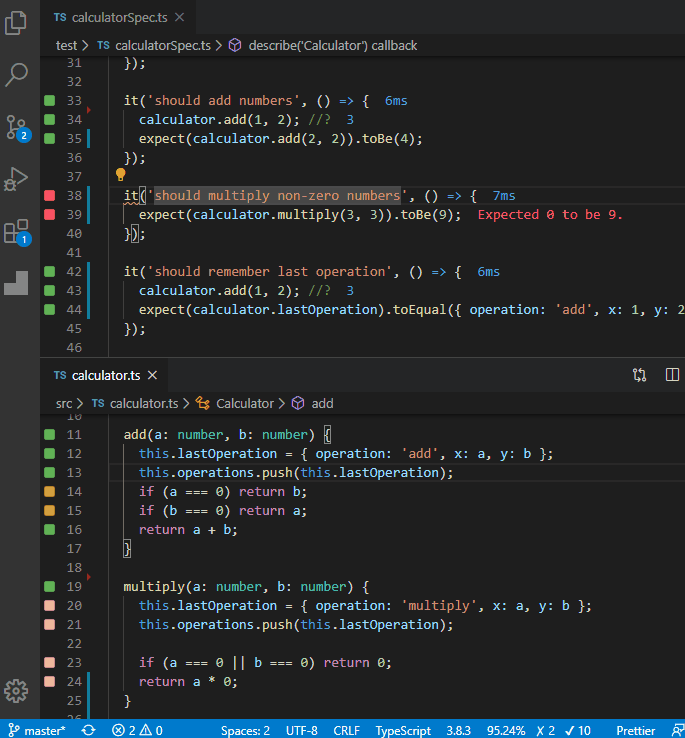This screenshot has width=685, height=738.
Task: Change language mode from TypeScript
Action: [x=403, y=730]
